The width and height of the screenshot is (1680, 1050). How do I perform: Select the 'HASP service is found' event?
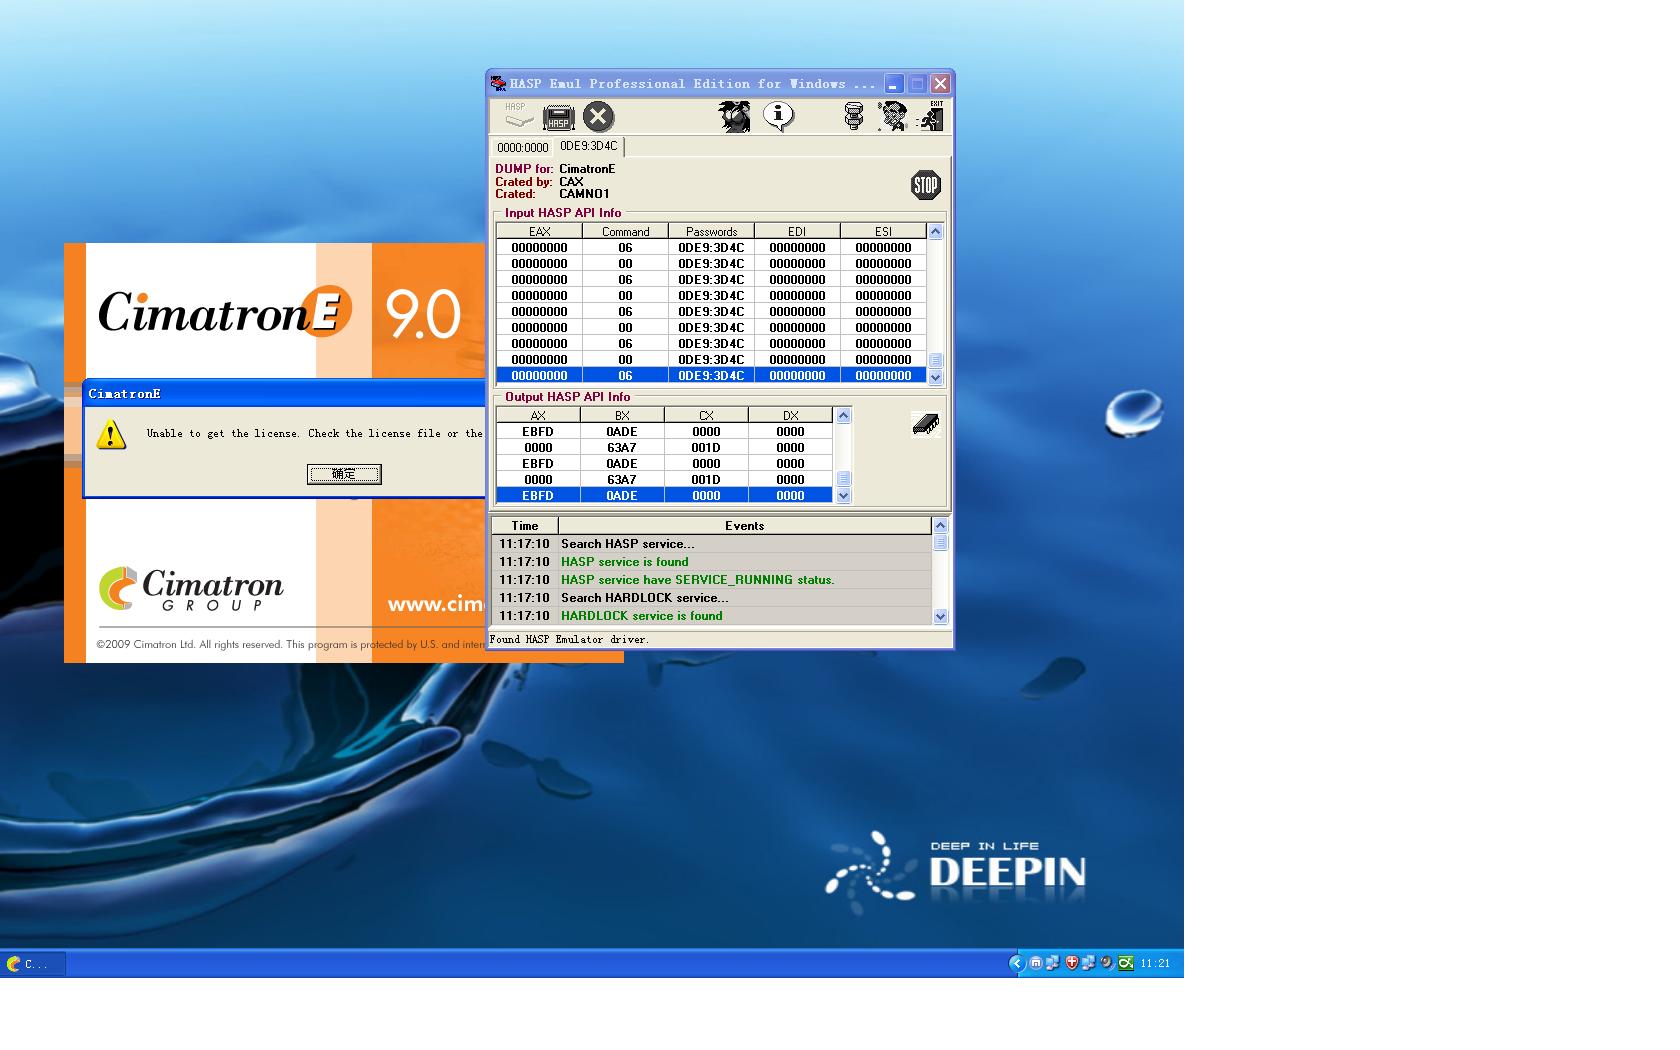(711, 562)
